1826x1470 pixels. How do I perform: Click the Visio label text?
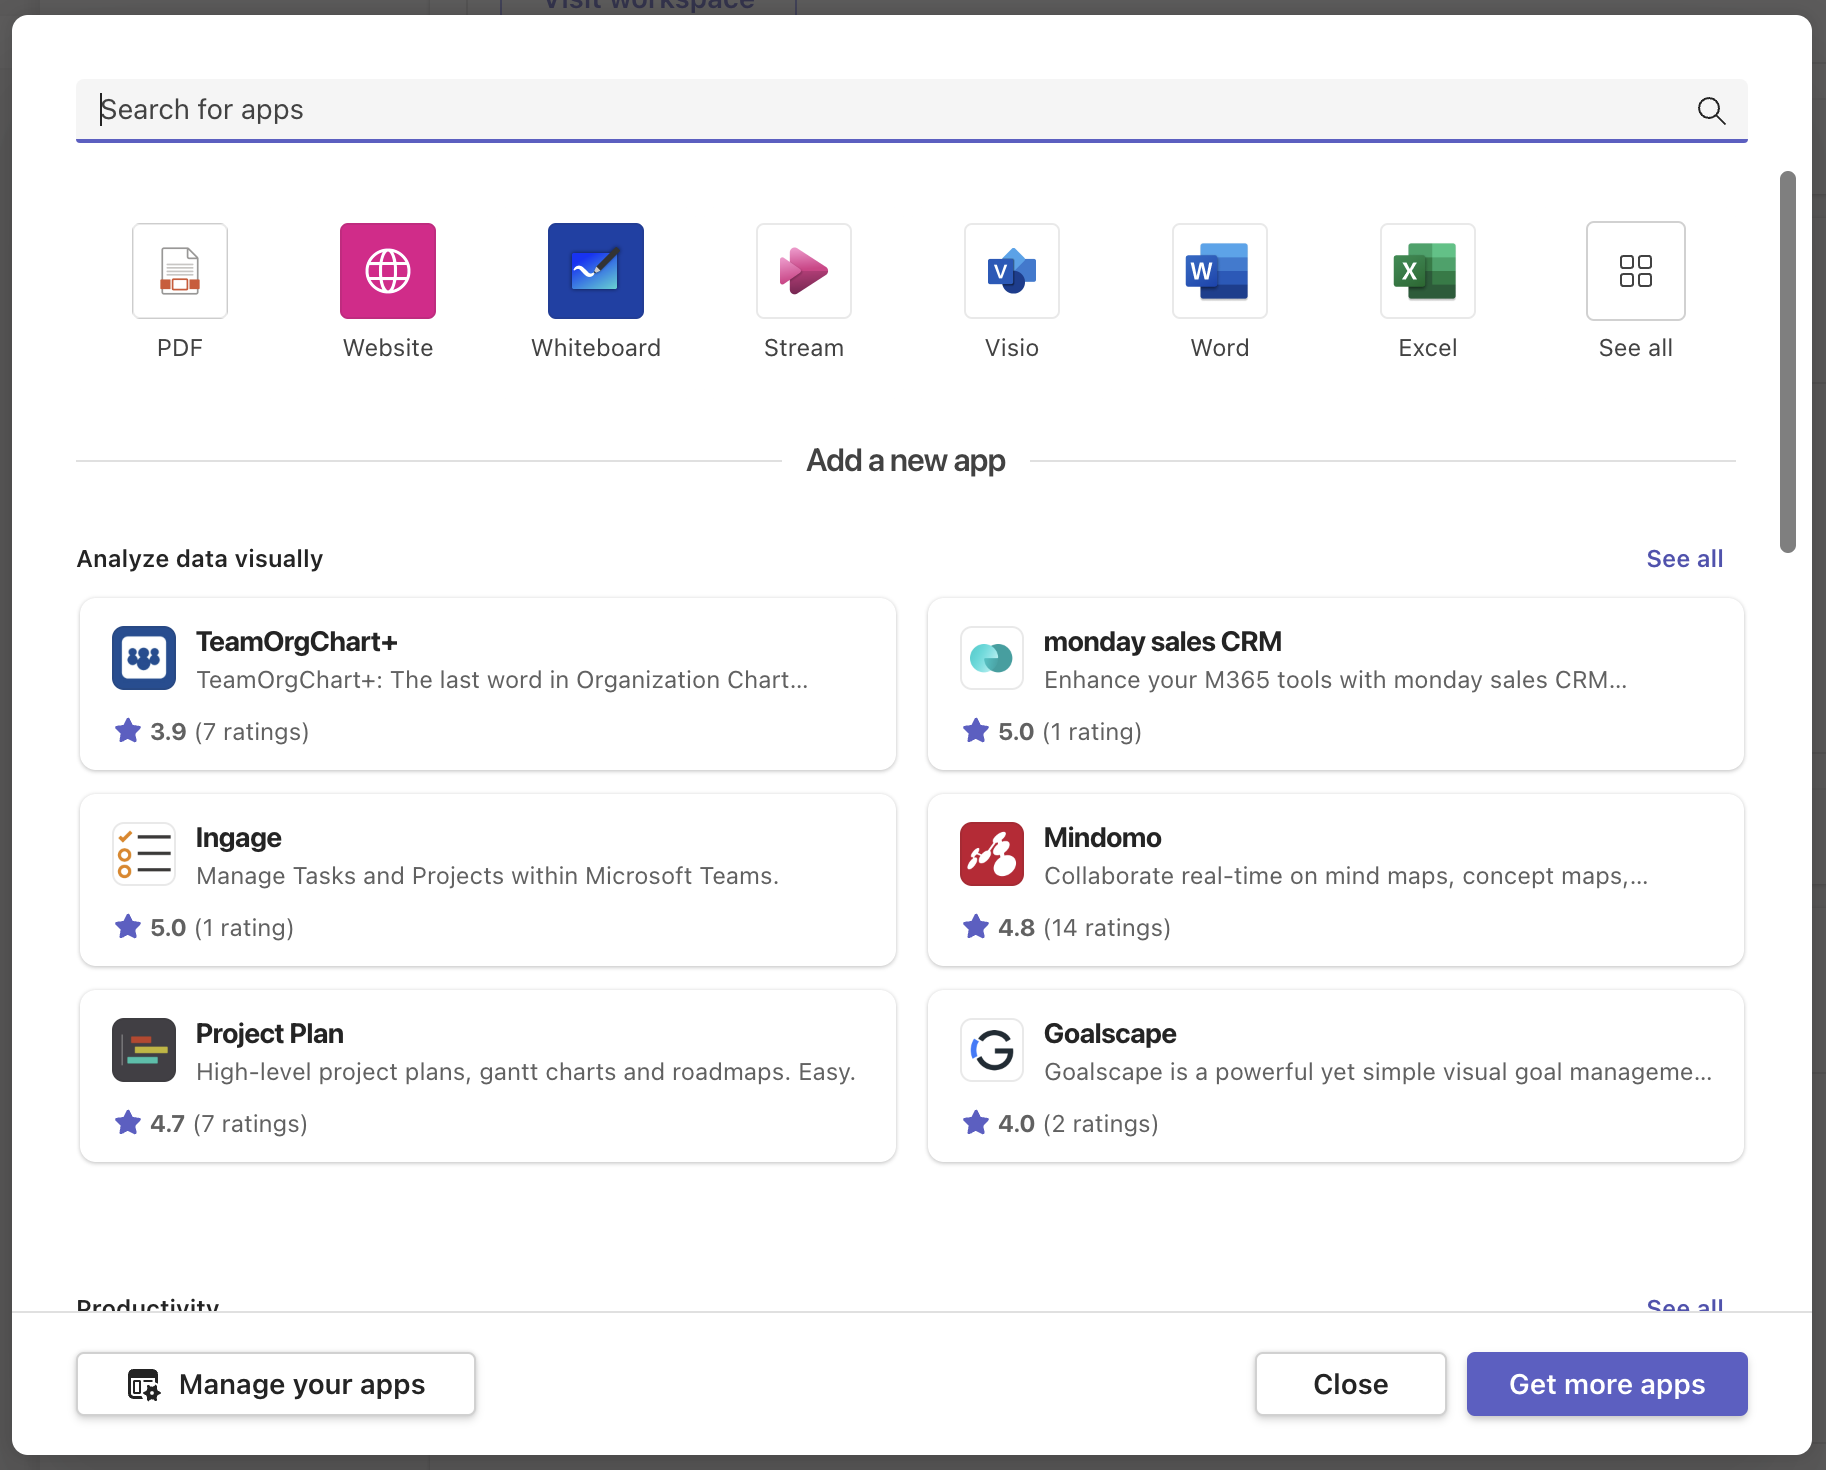click(1012, 348)
